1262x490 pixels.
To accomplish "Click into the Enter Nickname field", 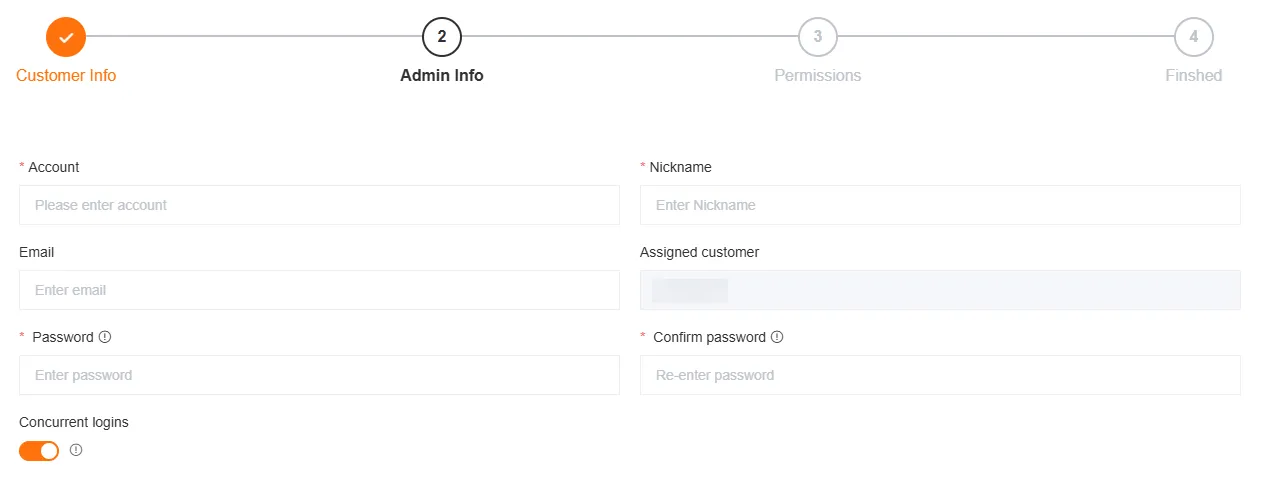I will tap(940, 205).
